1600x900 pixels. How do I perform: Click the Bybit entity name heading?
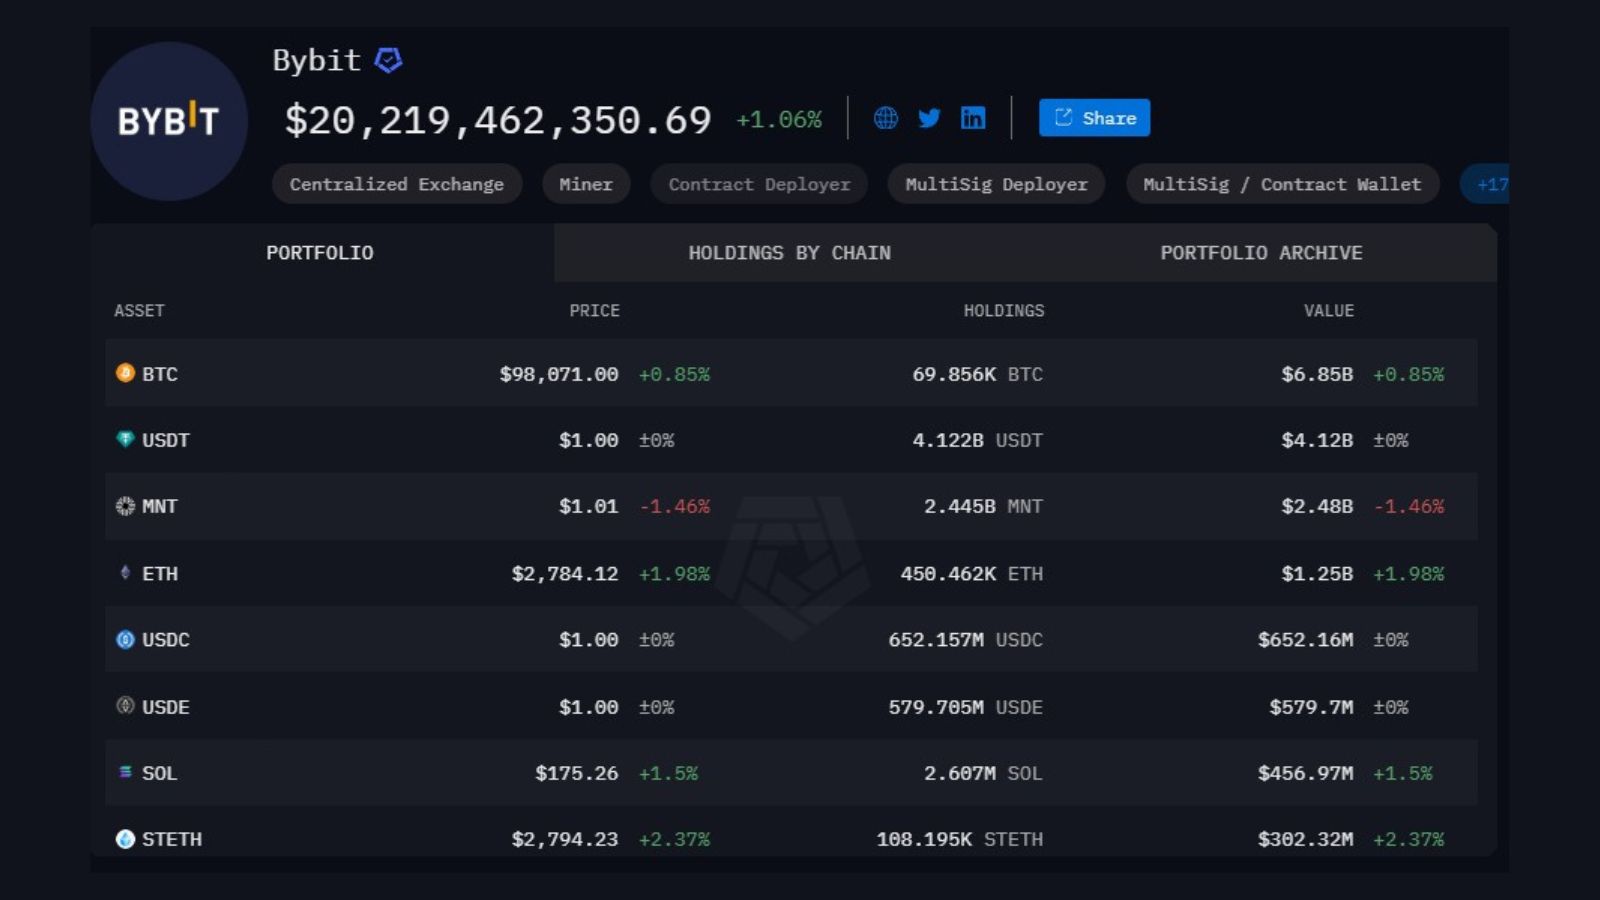[316, 61]
